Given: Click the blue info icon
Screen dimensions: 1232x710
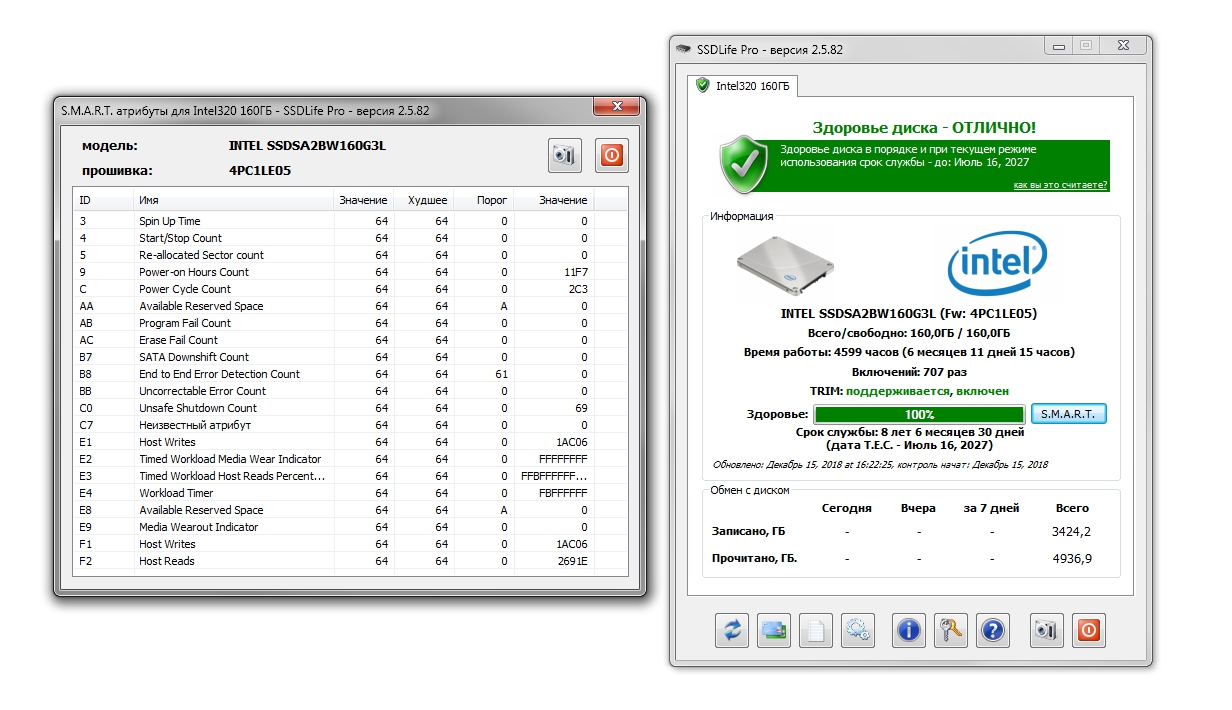Looking at the screenshot, I should tap(909, 630).
